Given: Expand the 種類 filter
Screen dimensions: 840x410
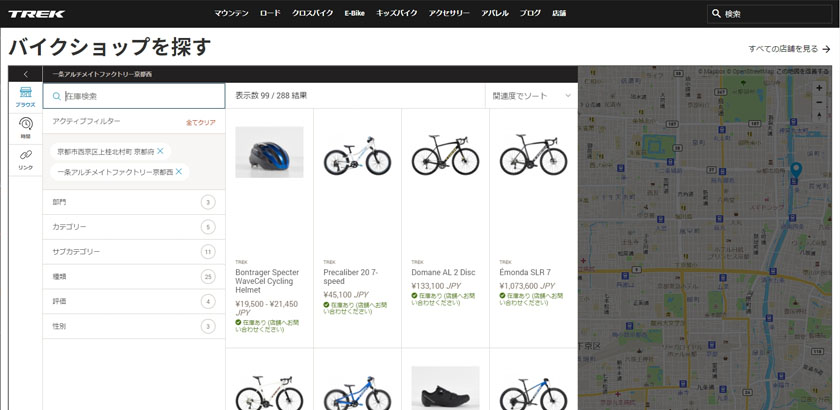Looking at the screenshot, I should pyautogui.click(x=134, y=277).
